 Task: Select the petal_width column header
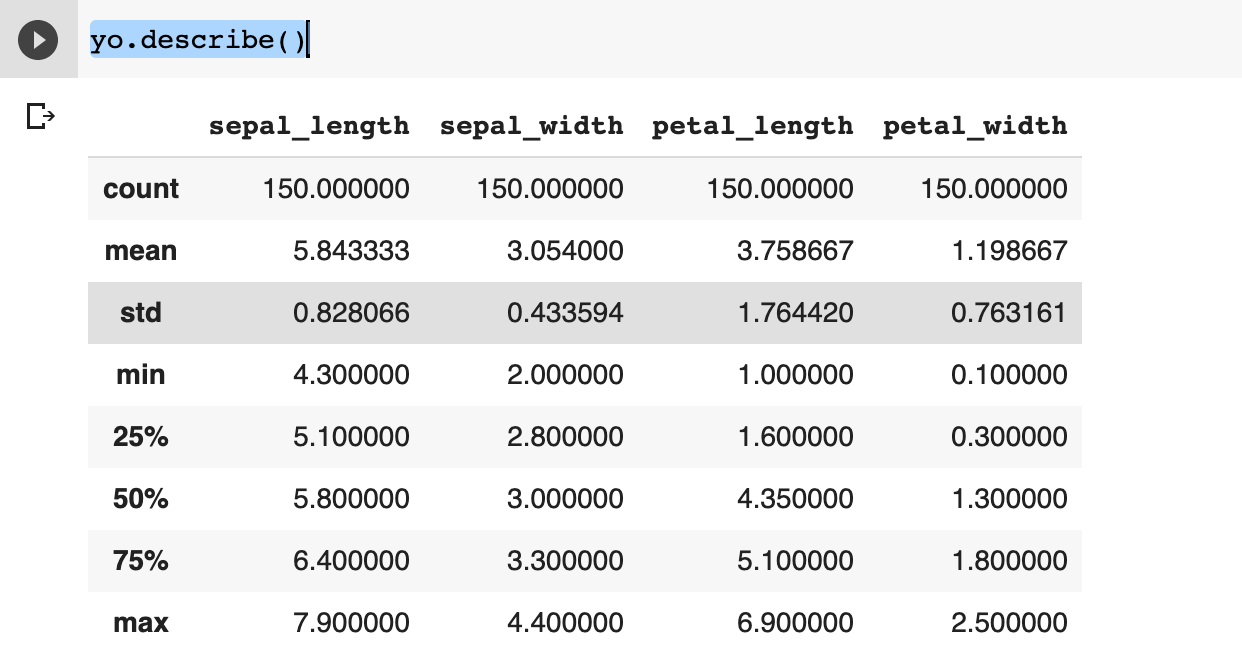coord(975,126)
